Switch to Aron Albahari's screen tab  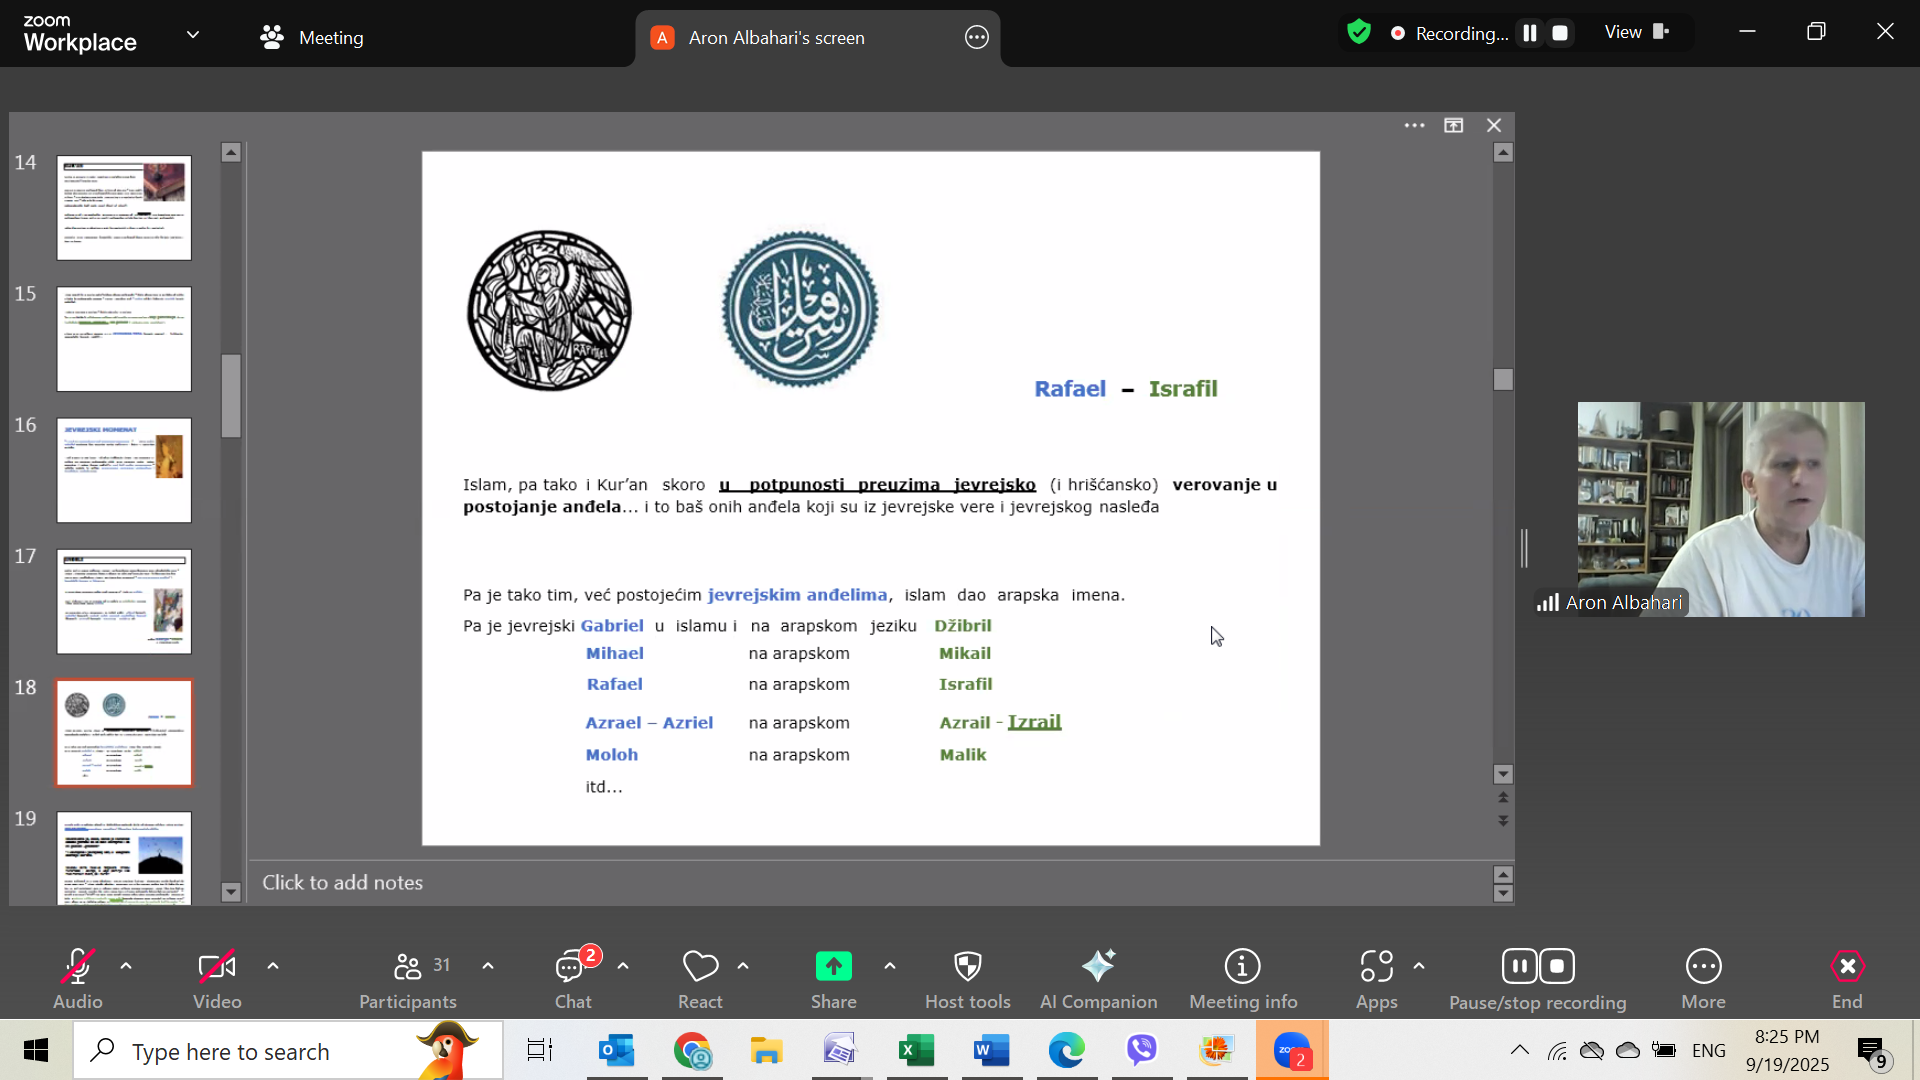[776, 38]
